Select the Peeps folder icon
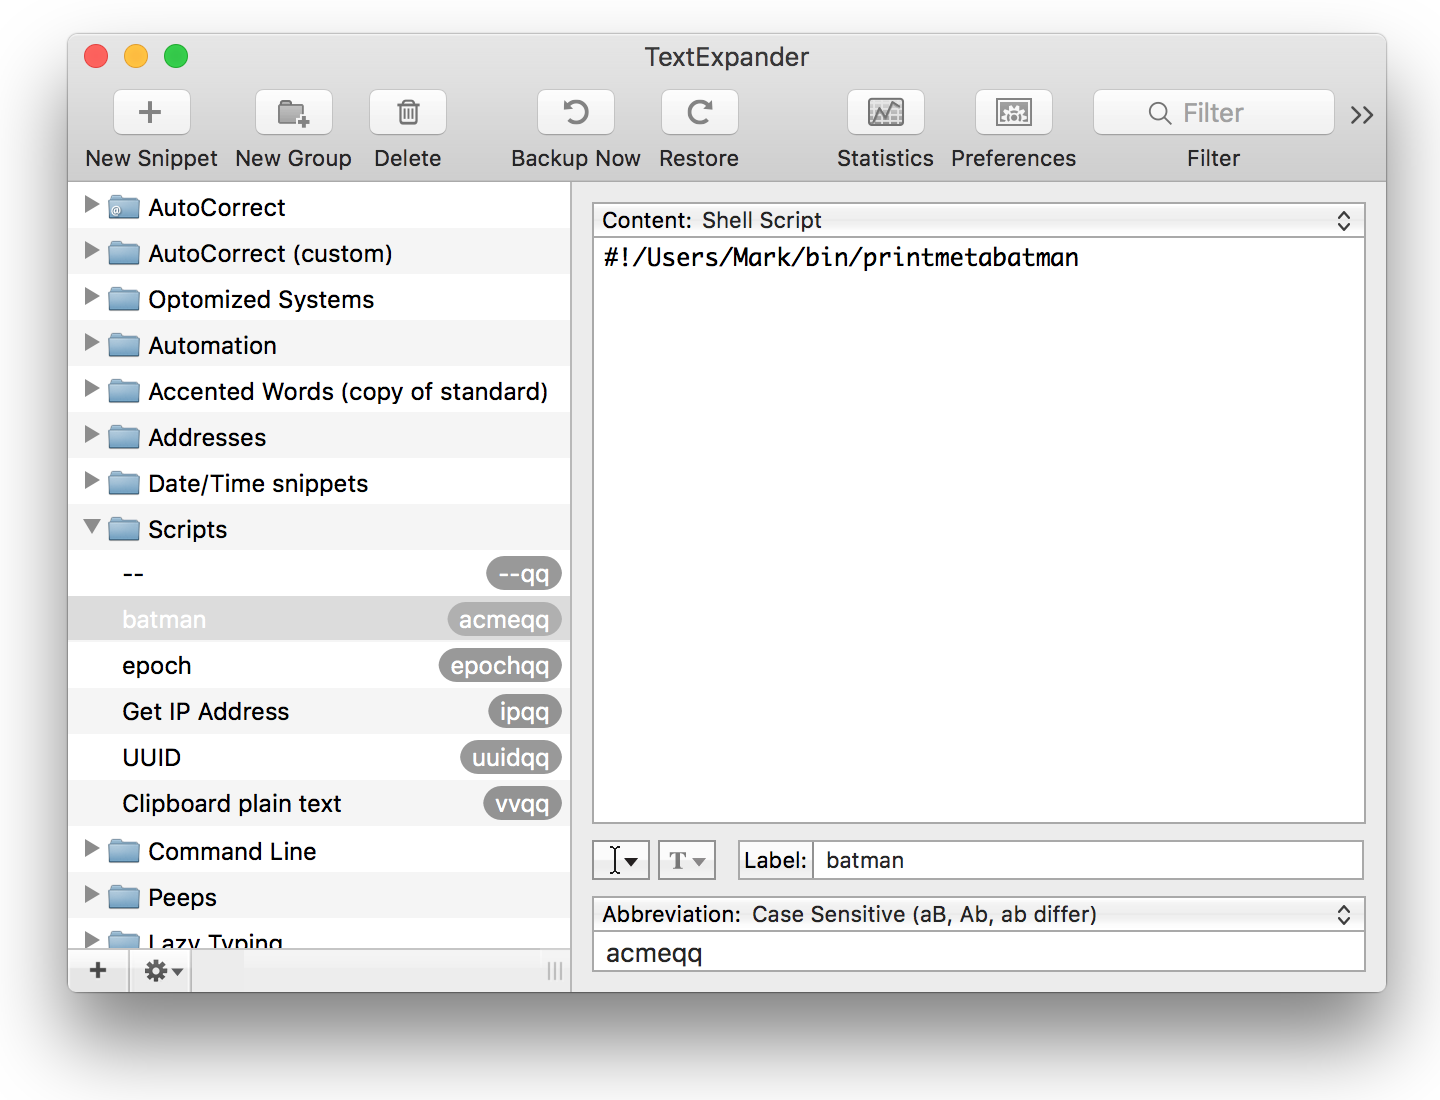 click(x=124, y=897)
